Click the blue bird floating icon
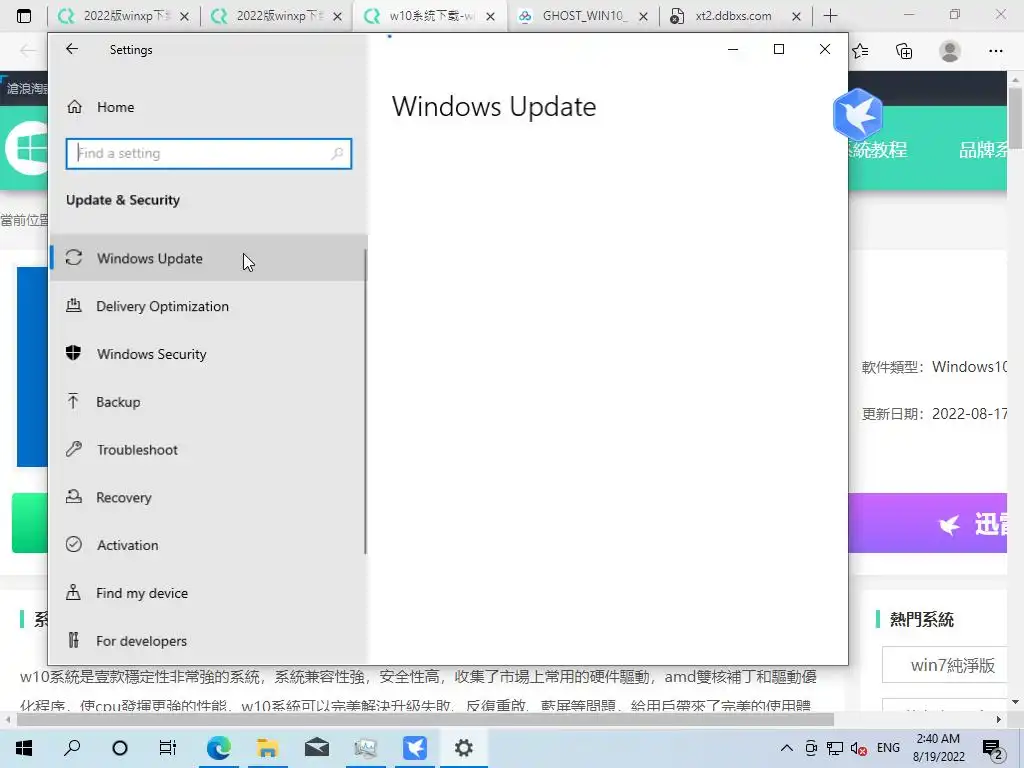 pyautogui.click(x=858, y=115)
